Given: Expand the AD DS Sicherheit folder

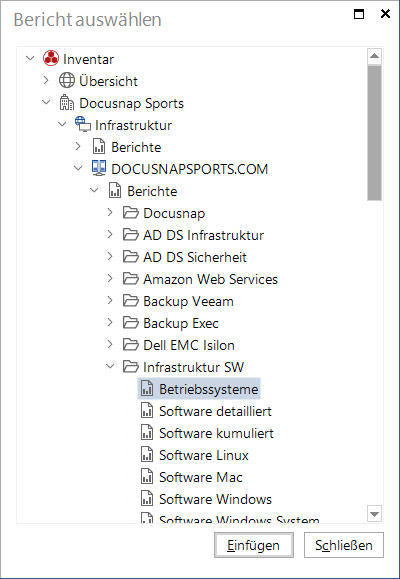Looking at the screenshot, I should [110, 256].
